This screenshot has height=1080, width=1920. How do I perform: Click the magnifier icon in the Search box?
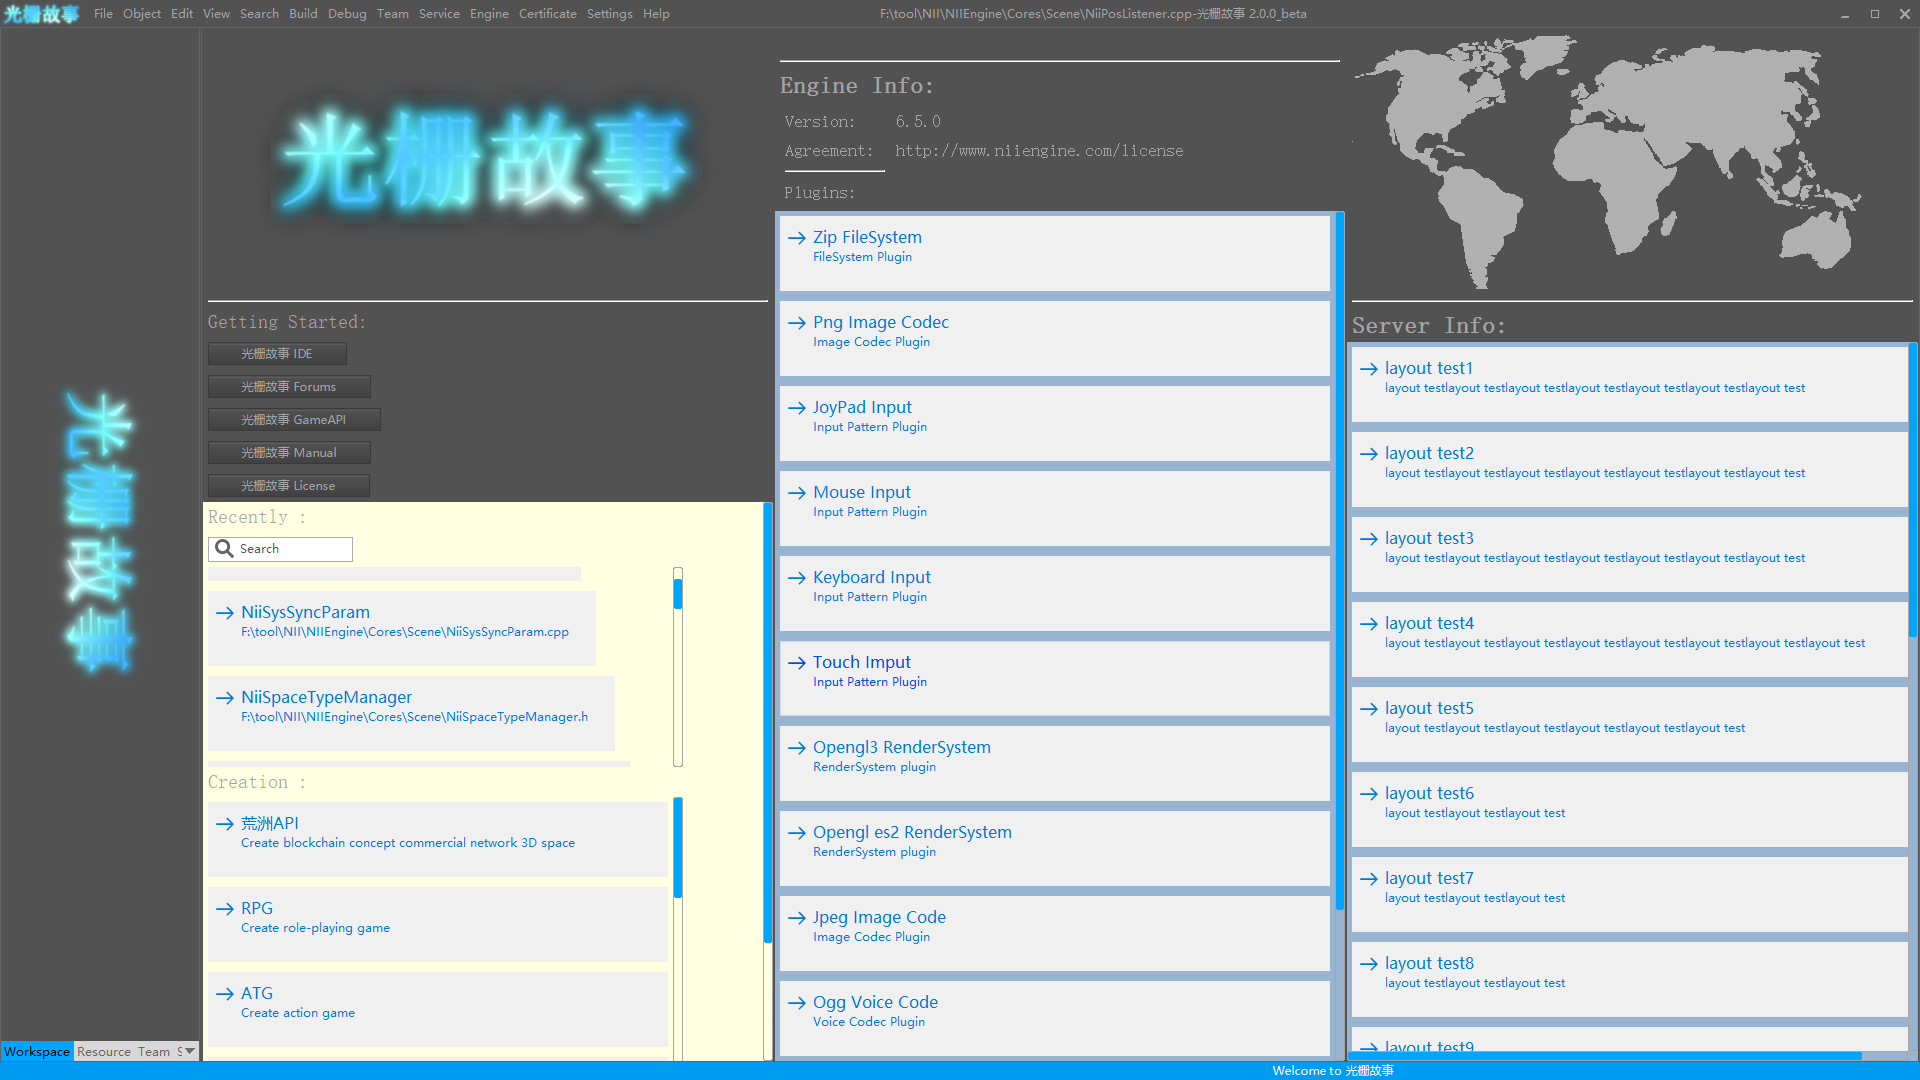225,549
